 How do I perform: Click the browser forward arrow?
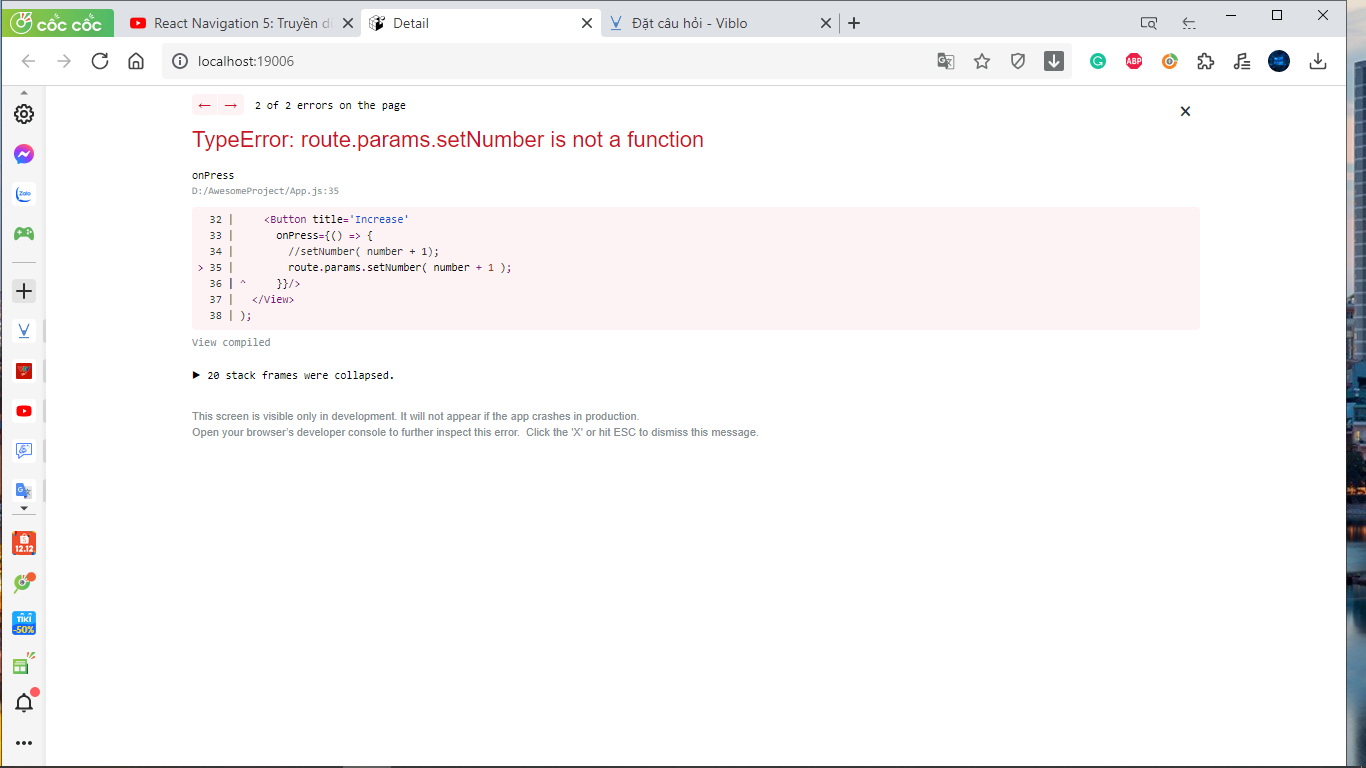64,61
